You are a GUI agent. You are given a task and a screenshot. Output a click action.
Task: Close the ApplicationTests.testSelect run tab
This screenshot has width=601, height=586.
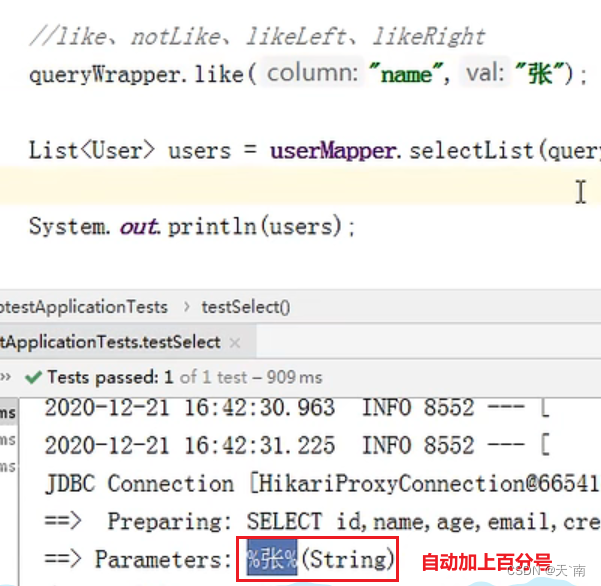pyautogui.click(x=235, y=343)
